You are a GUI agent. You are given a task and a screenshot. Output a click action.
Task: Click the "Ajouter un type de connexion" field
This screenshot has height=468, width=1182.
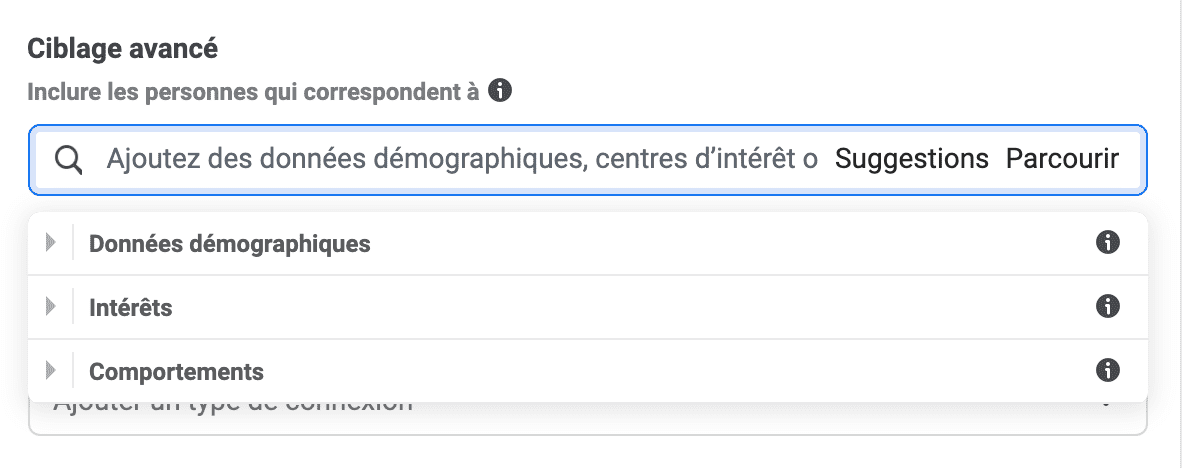[x=588, y=418]
